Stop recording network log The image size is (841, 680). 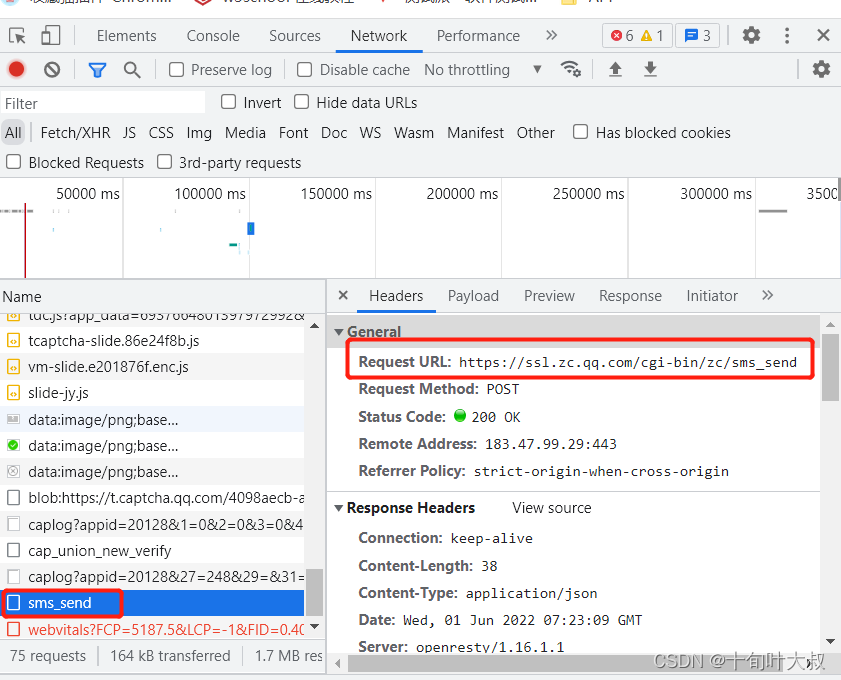click(17, 69)
